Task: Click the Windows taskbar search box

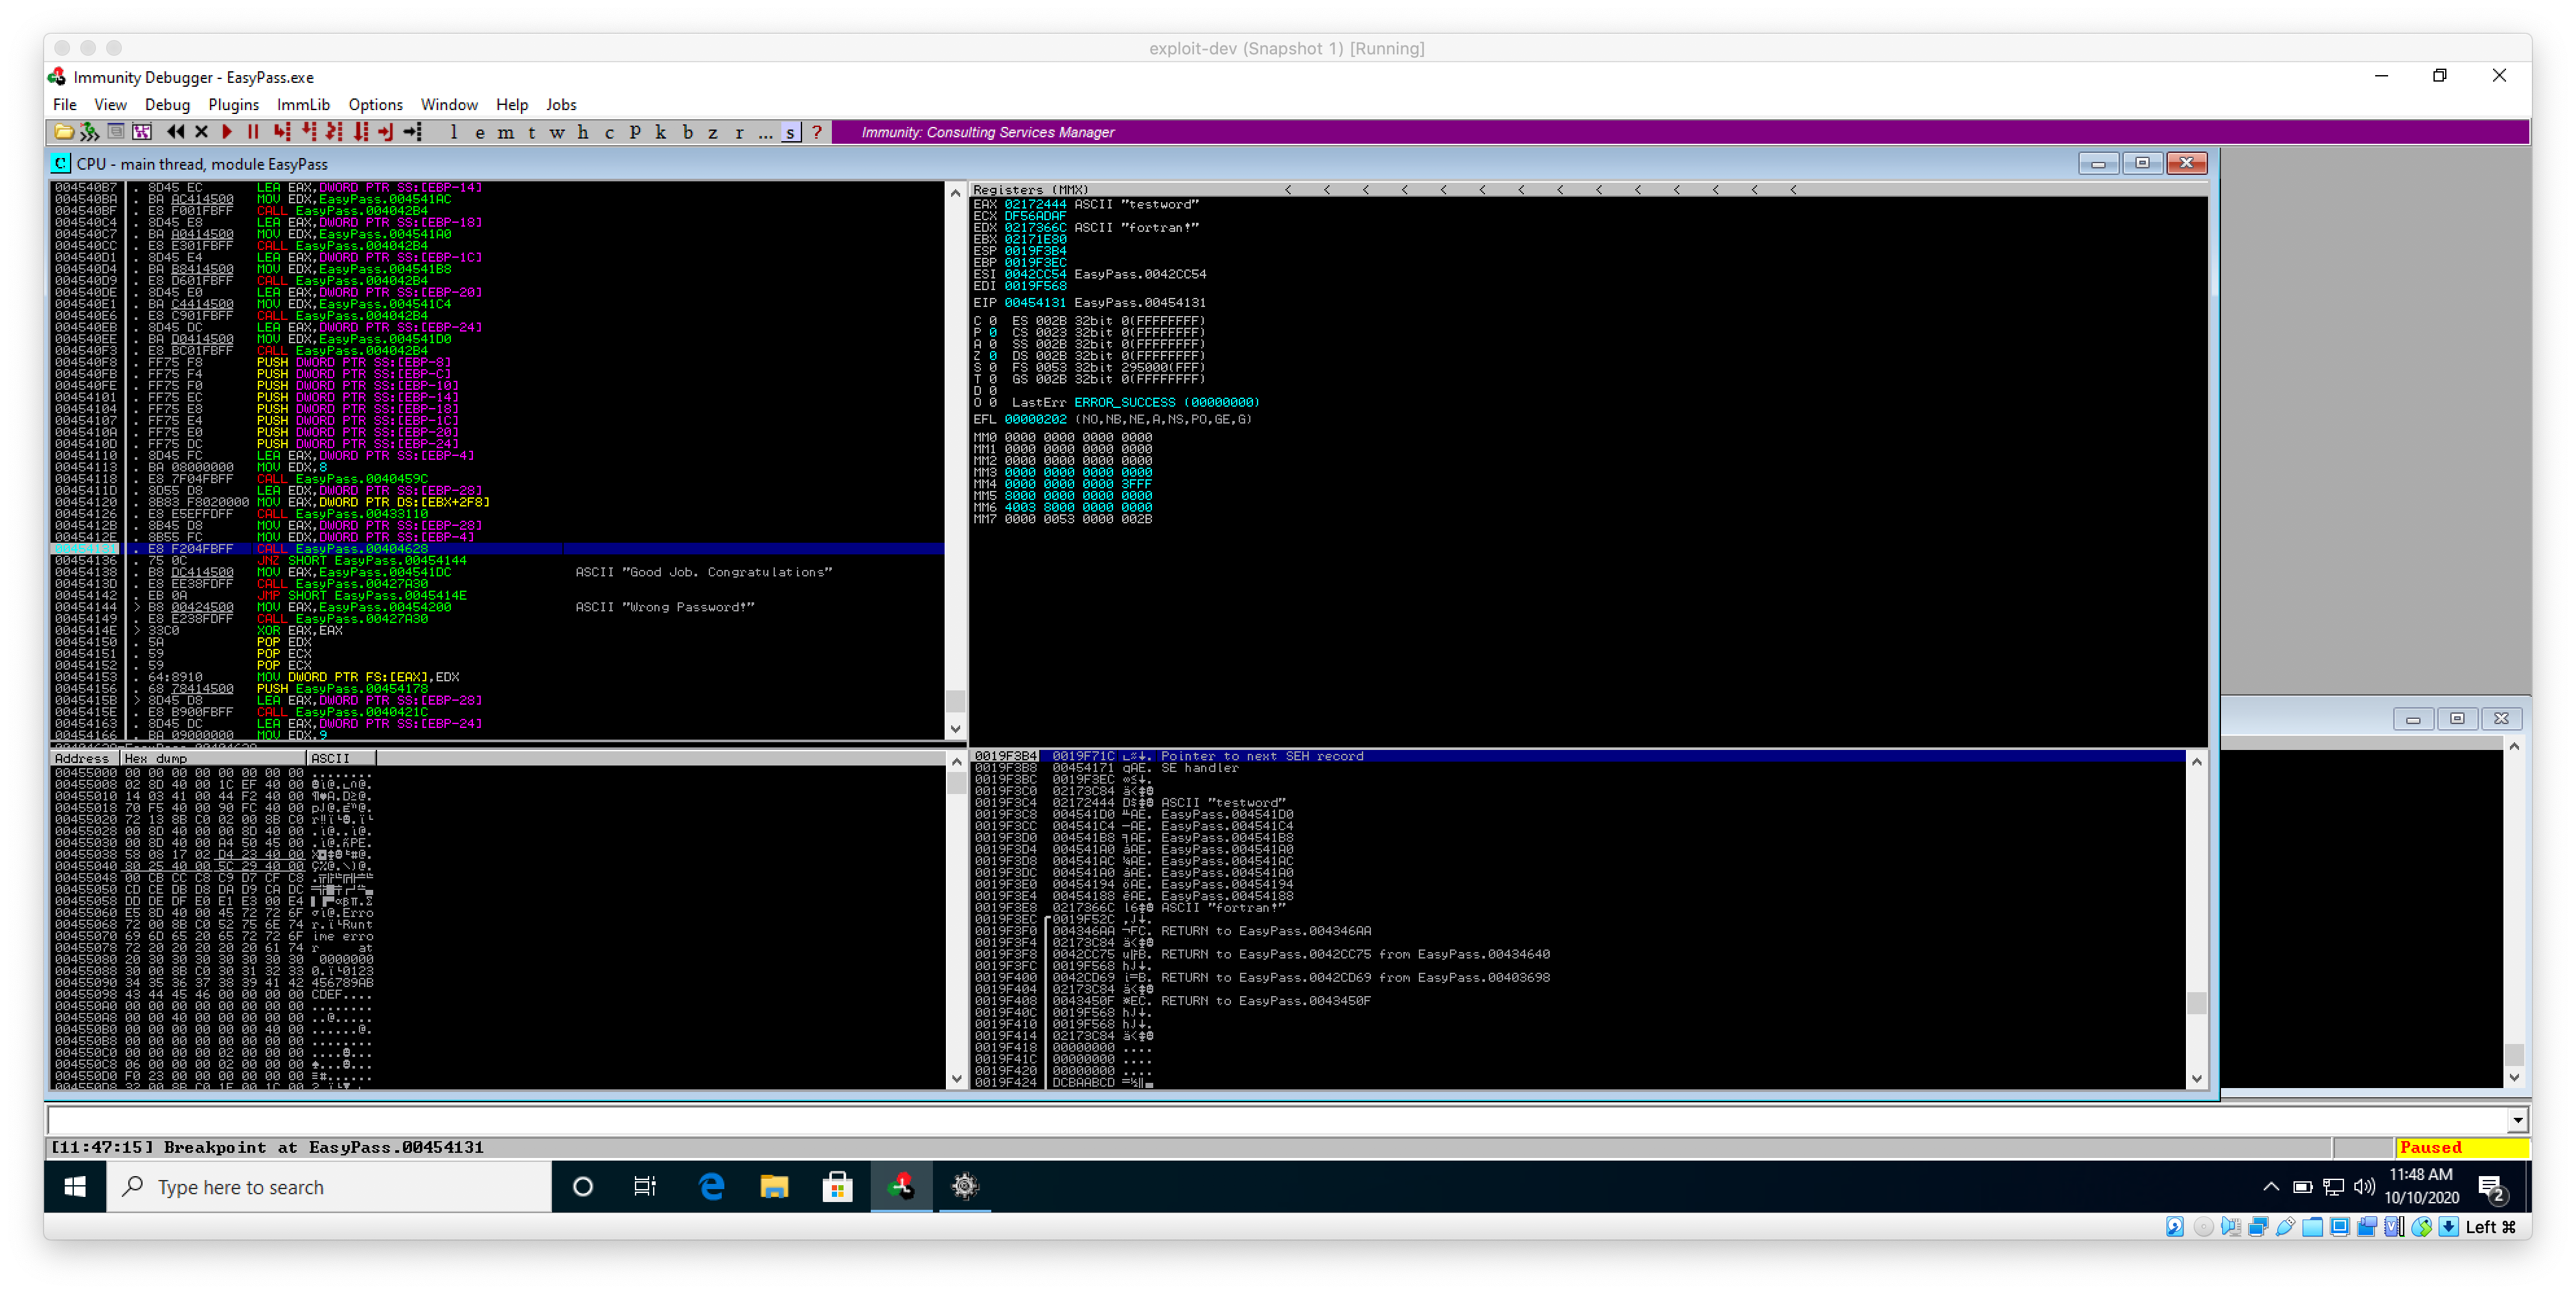Action: pos(329,1187)
